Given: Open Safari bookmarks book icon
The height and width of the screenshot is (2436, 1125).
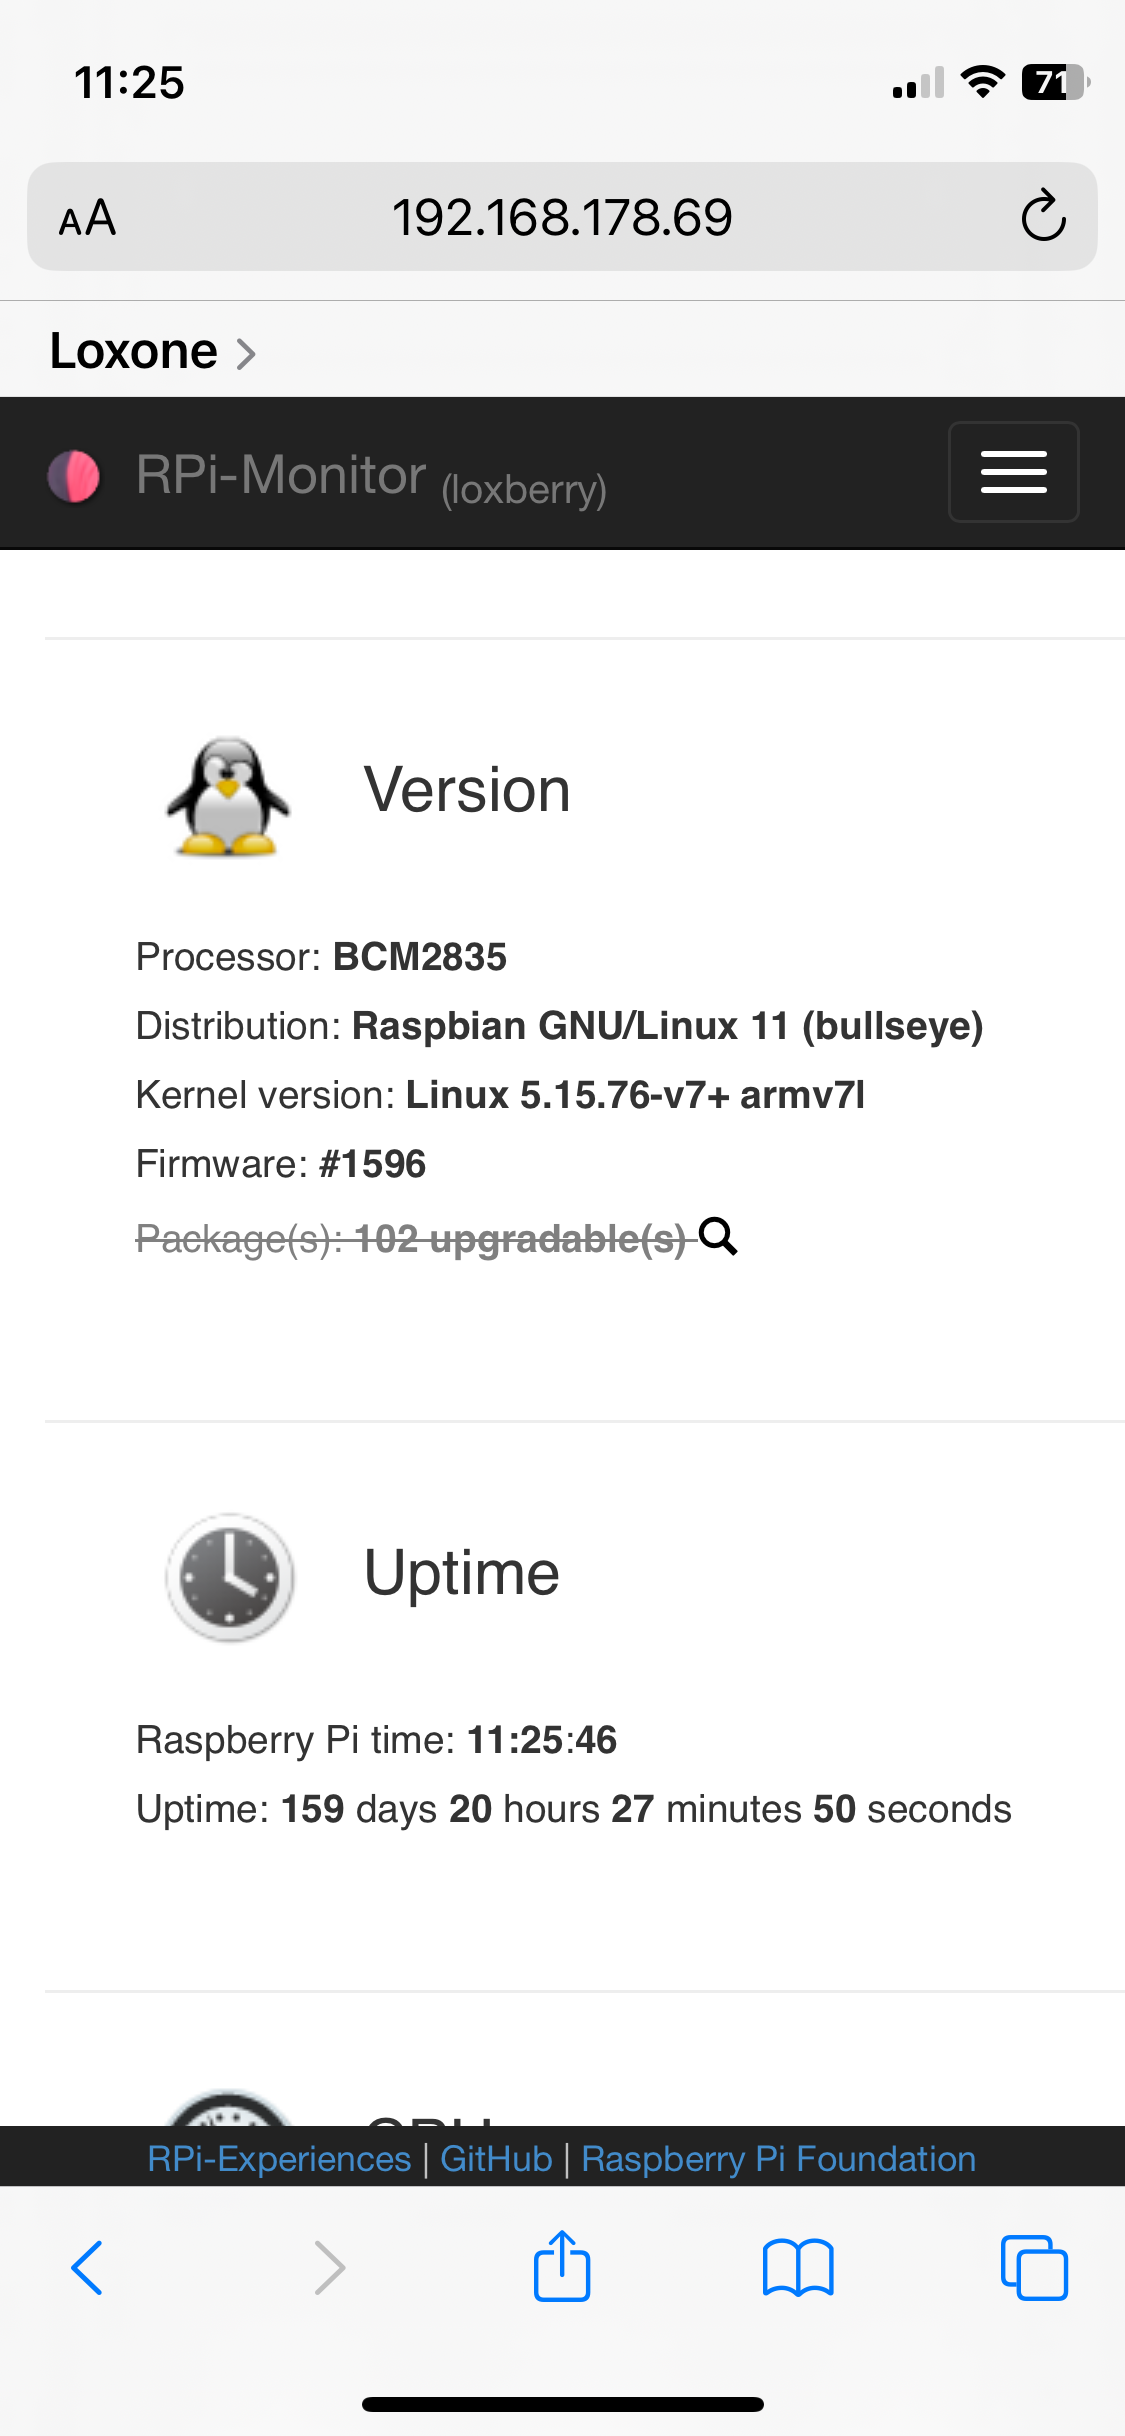Looking at the screenshot, I should tap(797, 2268).
